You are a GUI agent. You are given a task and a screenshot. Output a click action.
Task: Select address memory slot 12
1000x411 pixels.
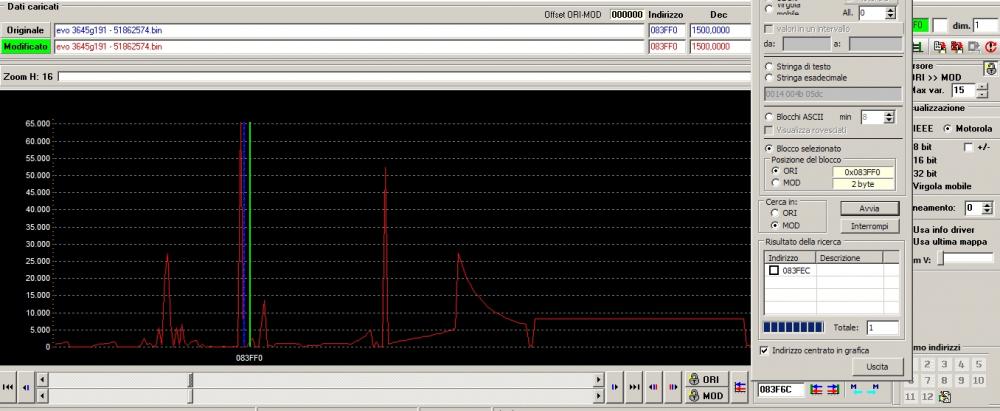point(927,397)
